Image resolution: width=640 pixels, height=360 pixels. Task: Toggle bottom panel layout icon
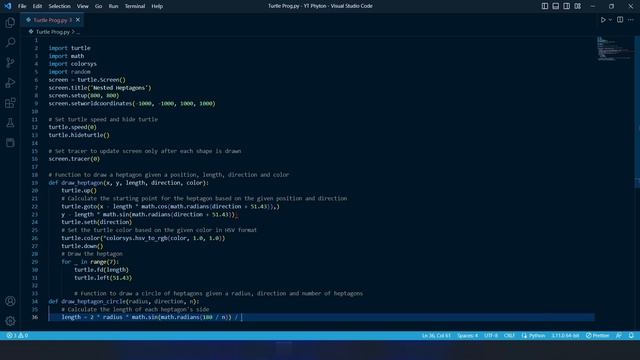(556, 6)
